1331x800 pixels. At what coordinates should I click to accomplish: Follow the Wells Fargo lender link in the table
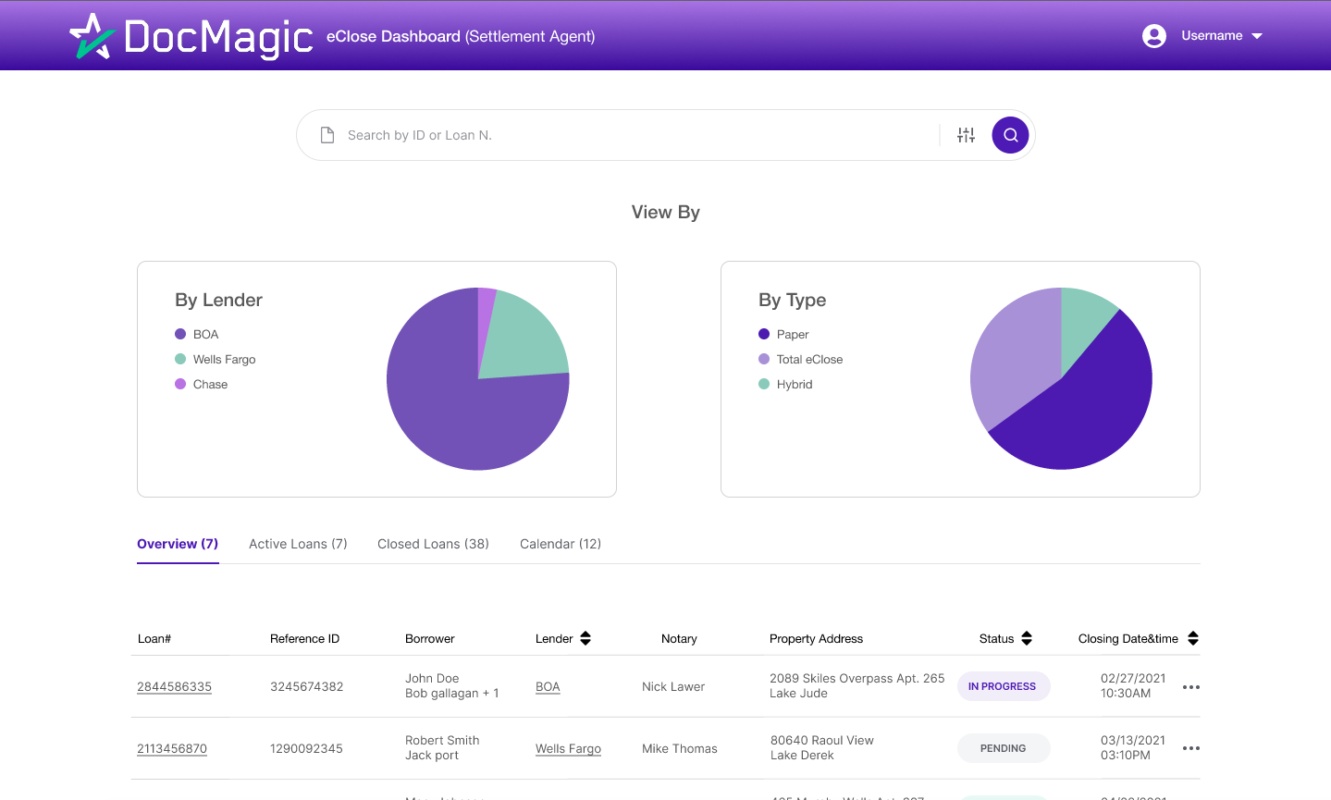pos(568,748)
